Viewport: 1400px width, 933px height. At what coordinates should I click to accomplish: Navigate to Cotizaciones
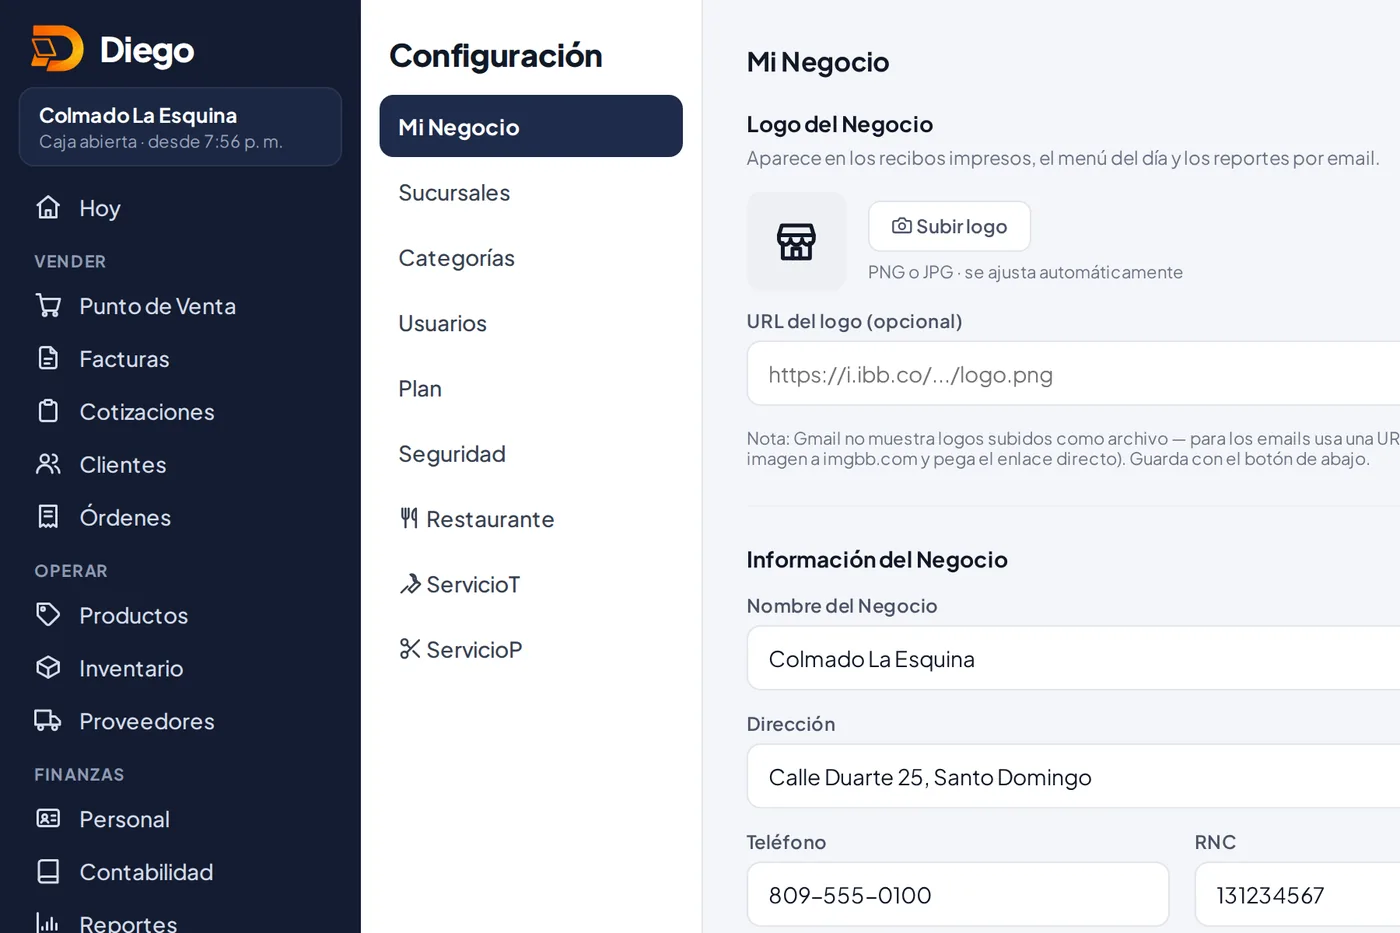pyautogui.click(x=180, y=412)
